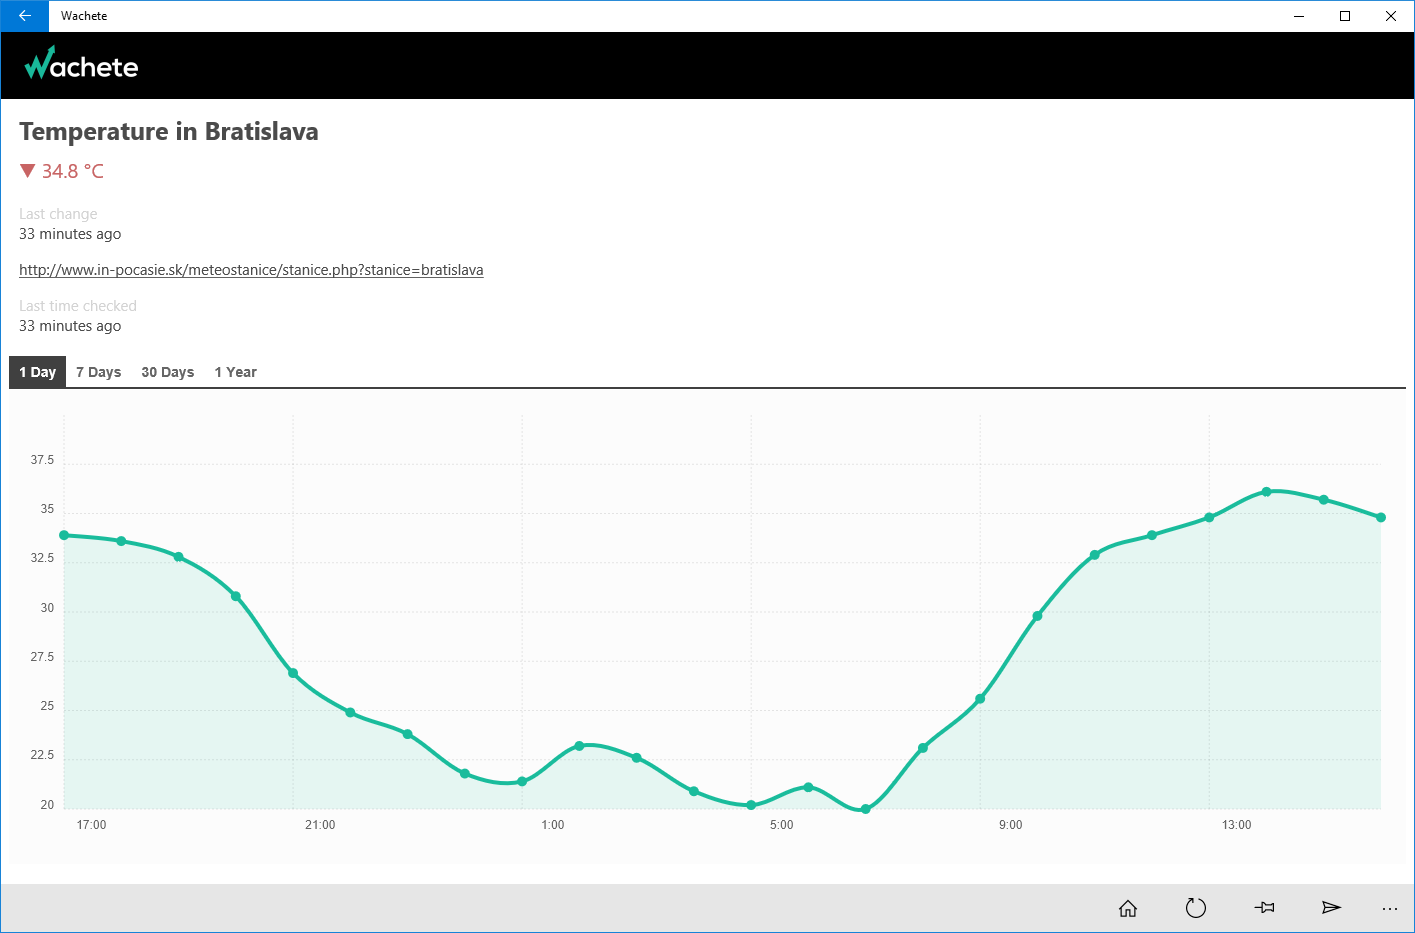Show the 30 Days chart range
Screen dimensions: 1415x933
(x=167, y=372)
